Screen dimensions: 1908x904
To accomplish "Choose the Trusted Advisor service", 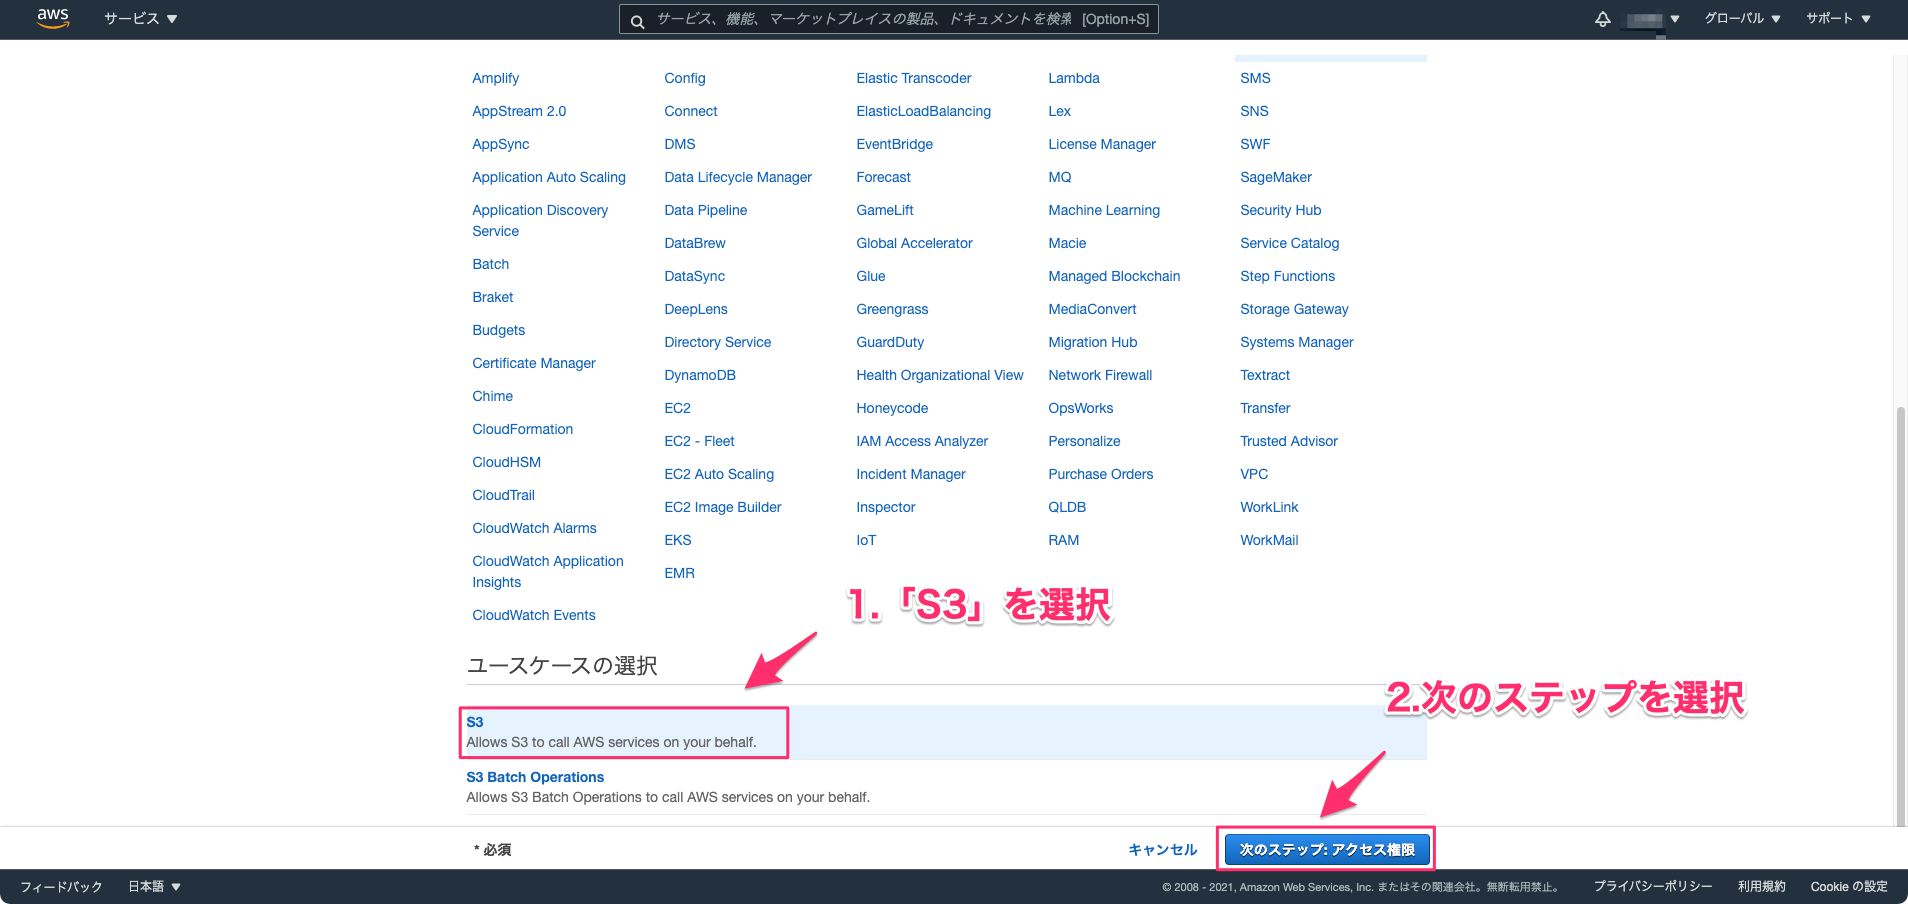I will coord(1289,441).
